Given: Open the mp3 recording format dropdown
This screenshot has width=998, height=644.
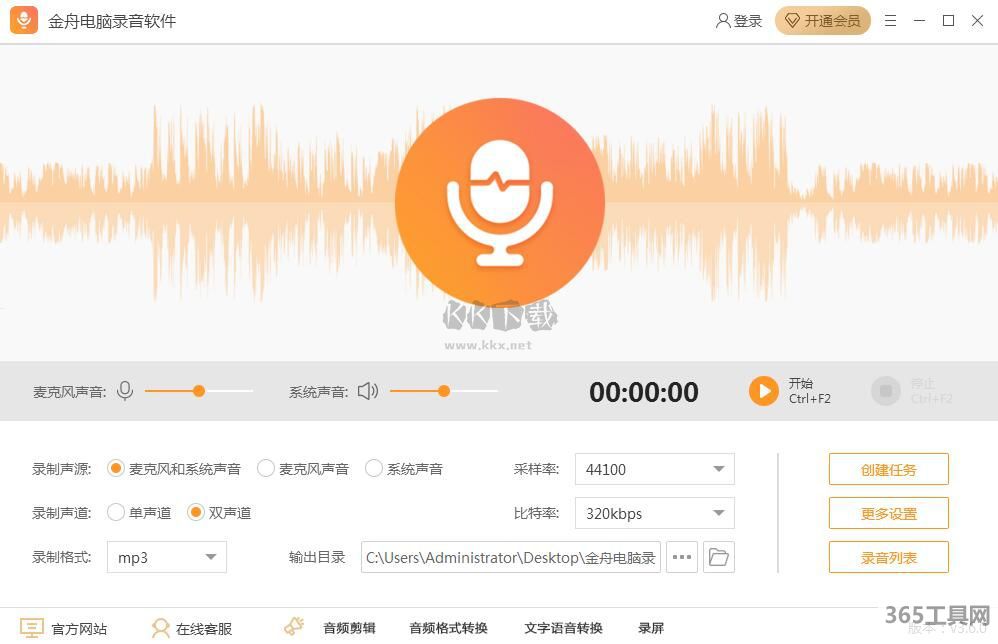Looking at the screenshot, I should [x=210, y=557].
